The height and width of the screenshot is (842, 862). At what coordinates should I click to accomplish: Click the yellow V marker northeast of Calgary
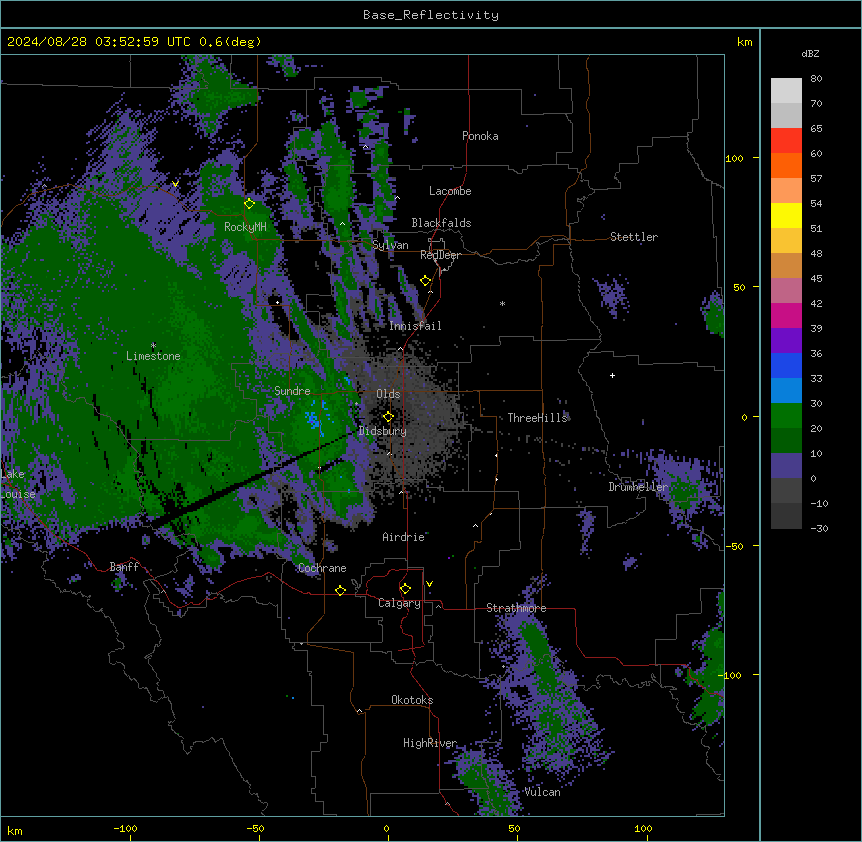(x=429, y=584)
